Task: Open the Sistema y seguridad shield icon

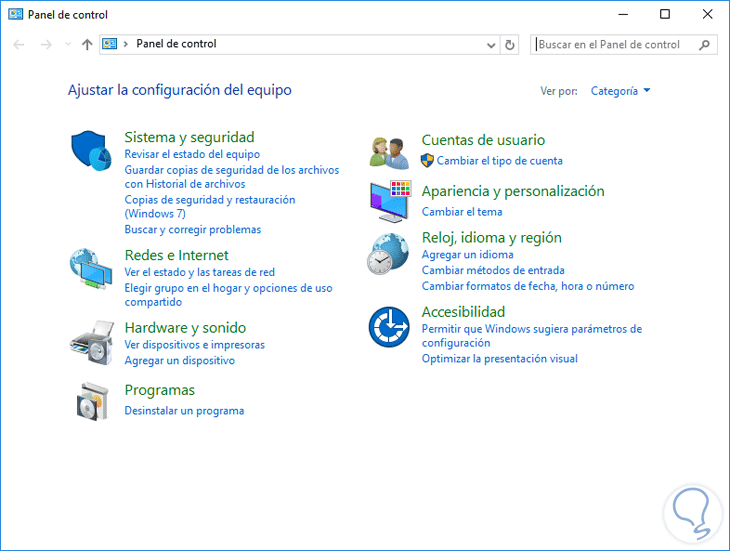Action: point(91,151)
